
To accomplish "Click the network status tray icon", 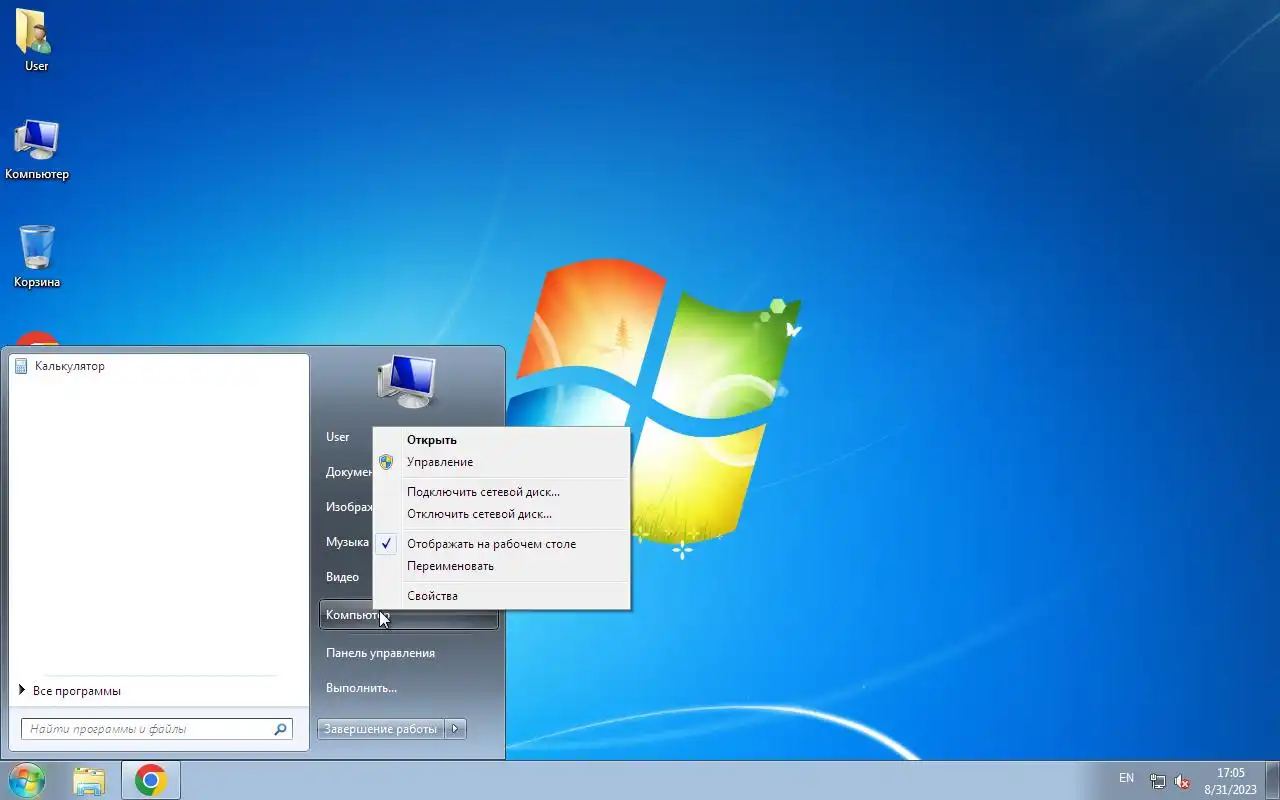I will pyautogui.click(x=1157, y=781).
